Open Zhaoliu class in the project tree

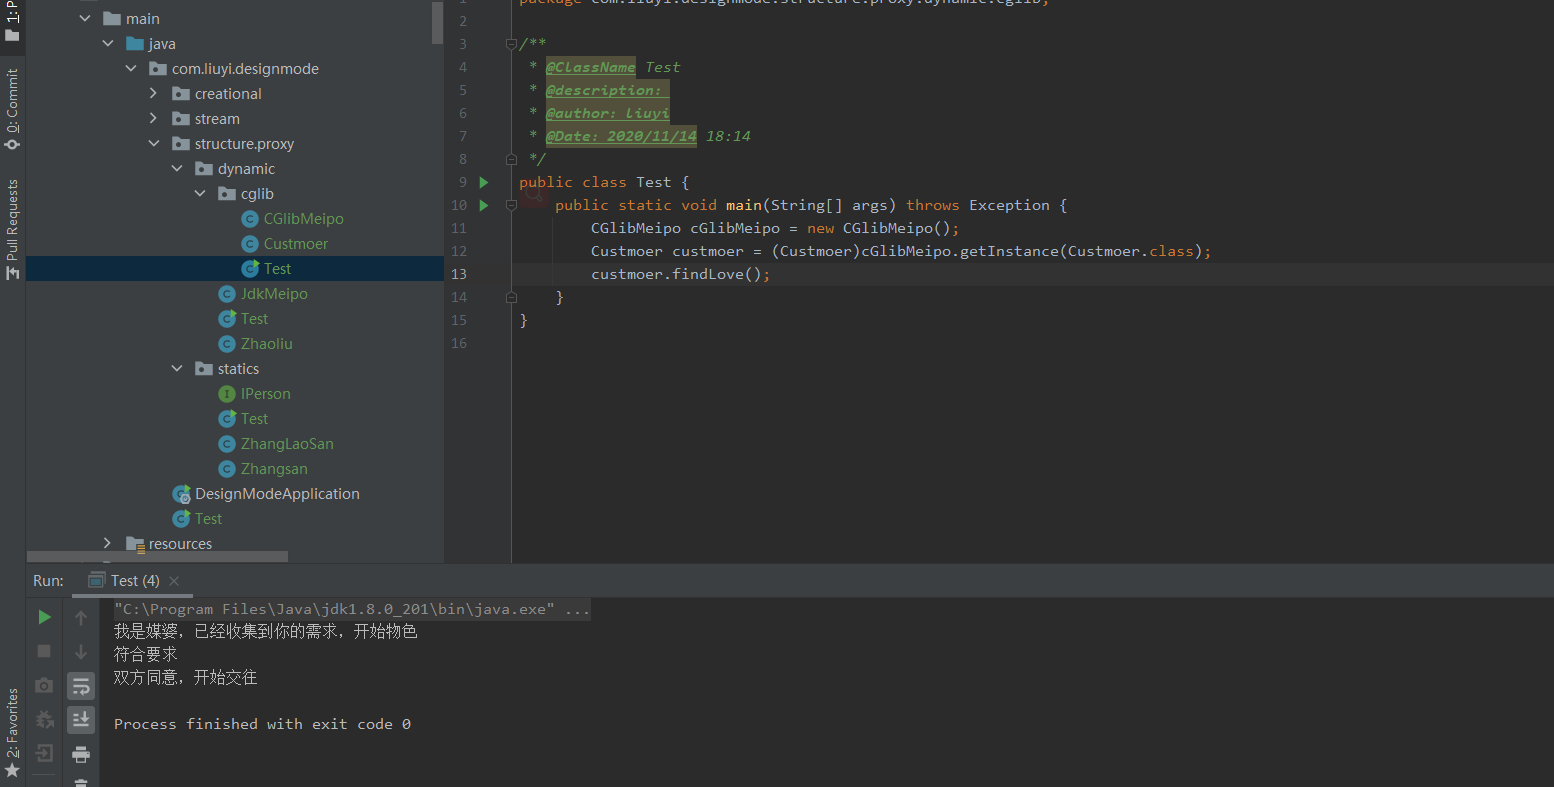(266, 344)
